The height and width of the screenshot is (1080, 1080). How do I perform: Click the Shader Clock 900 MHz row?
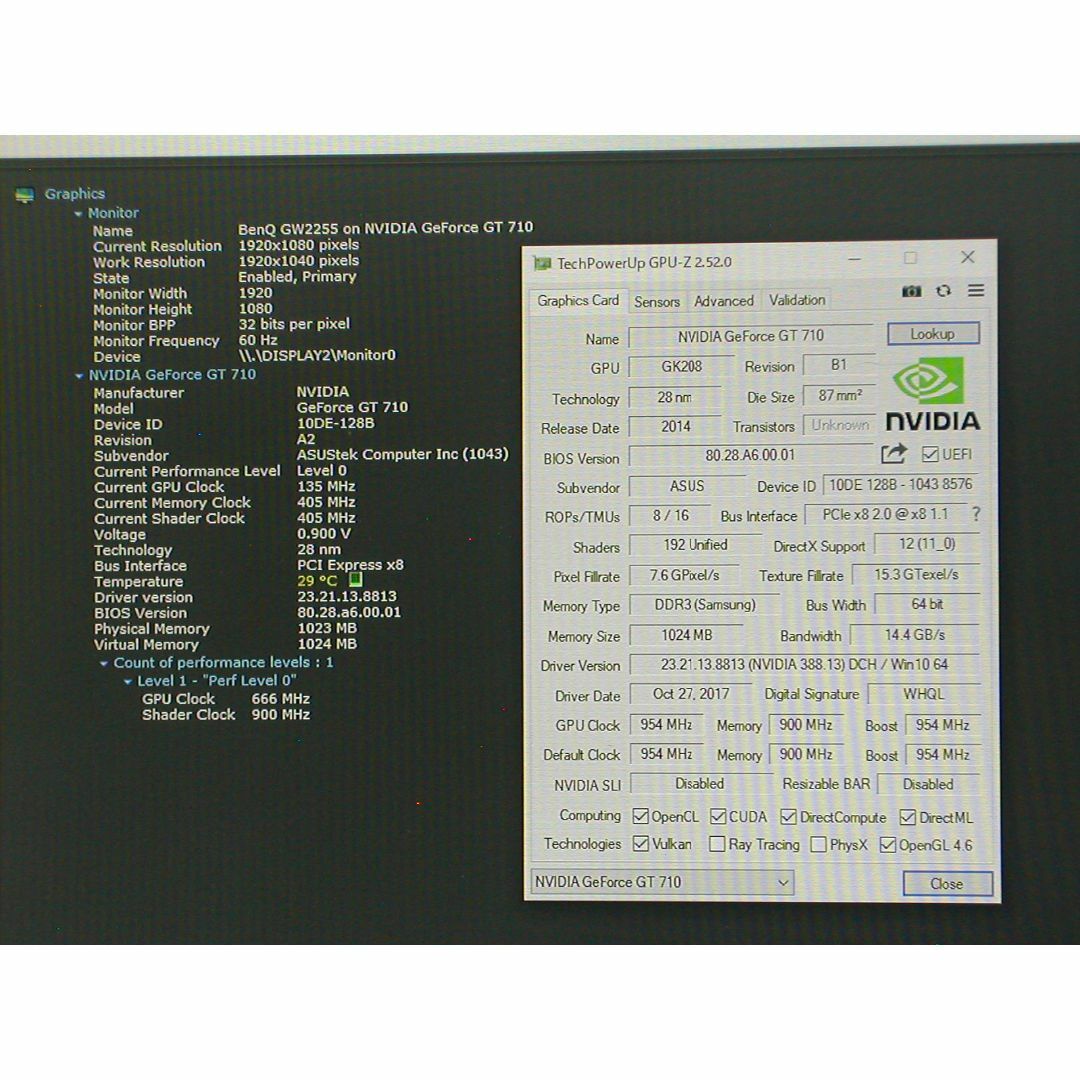[226, 715]
